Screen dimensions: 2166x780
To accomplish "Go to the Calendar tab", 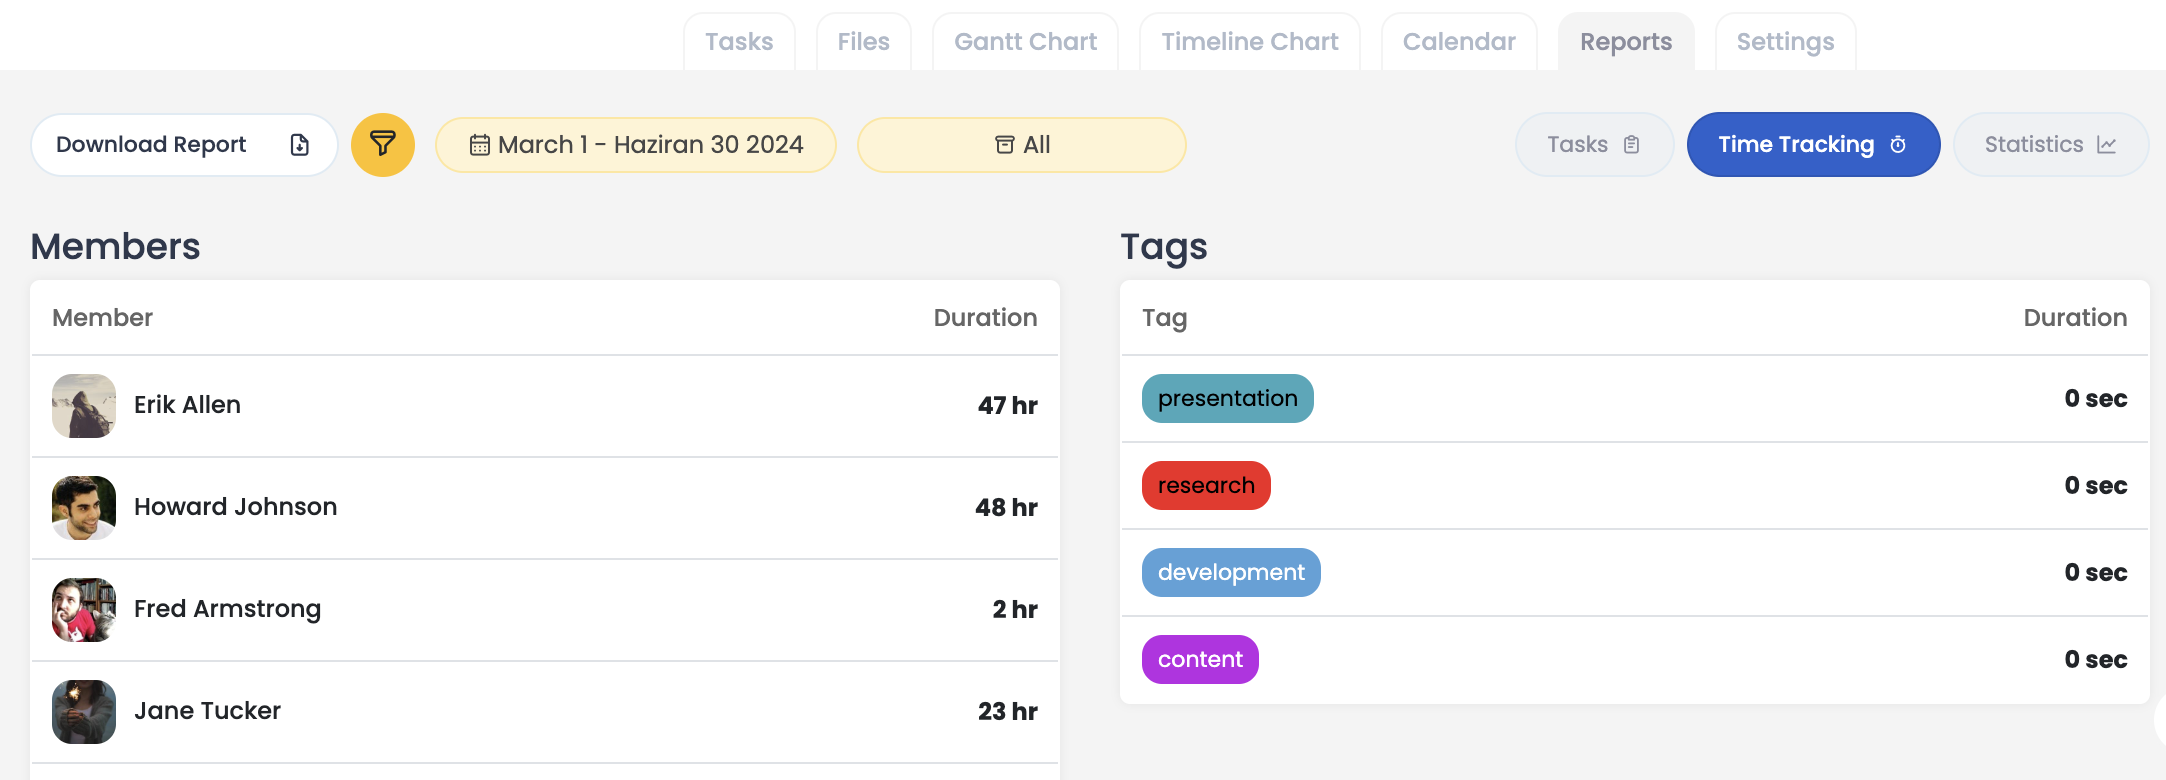I will [1458, 42].
